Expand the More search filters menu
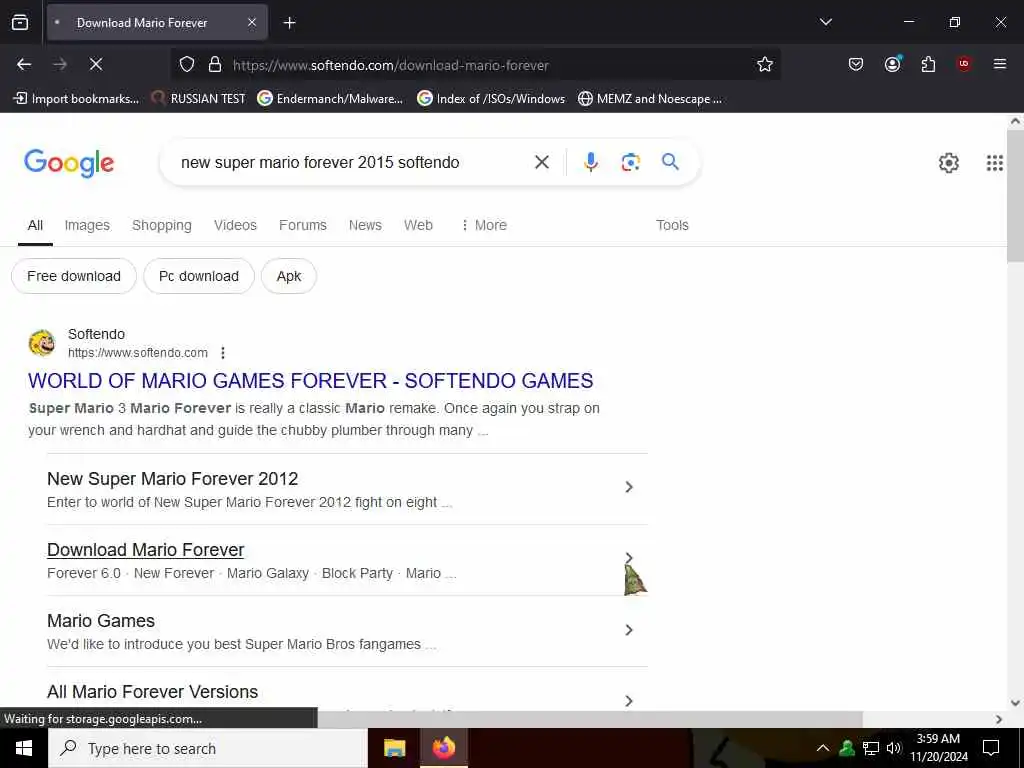1024x768 pixels. point(484,225)
